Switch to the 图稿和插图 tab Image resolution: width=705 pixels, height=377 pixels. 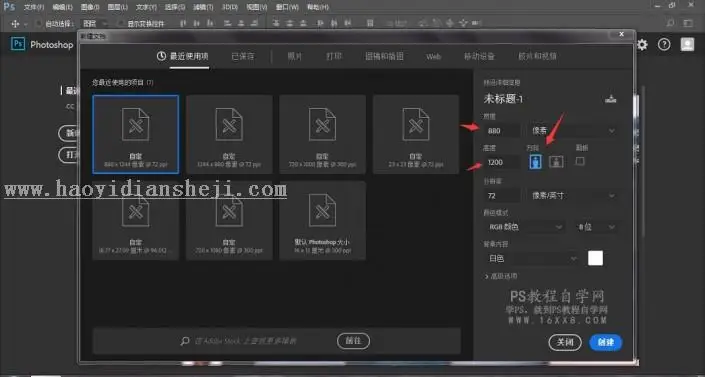(x=384, y=56)
